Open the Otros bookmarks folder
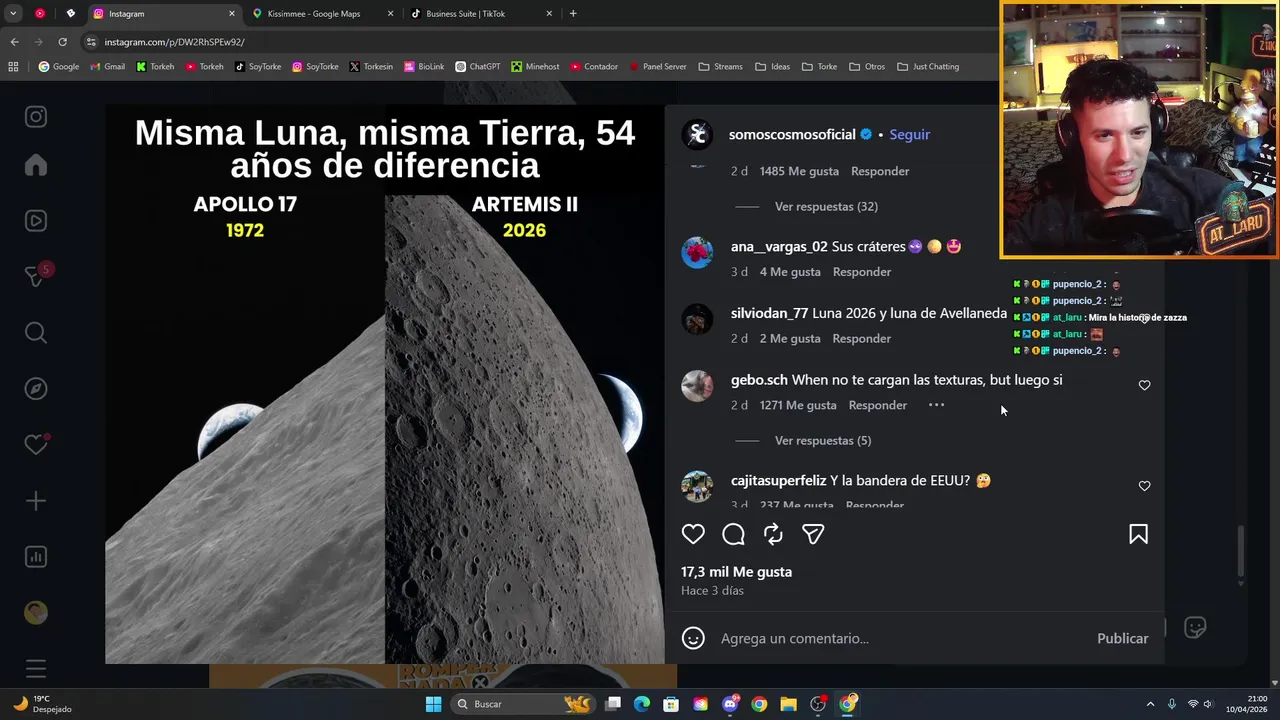This screenshot has height=720, width=1280. 867,67
